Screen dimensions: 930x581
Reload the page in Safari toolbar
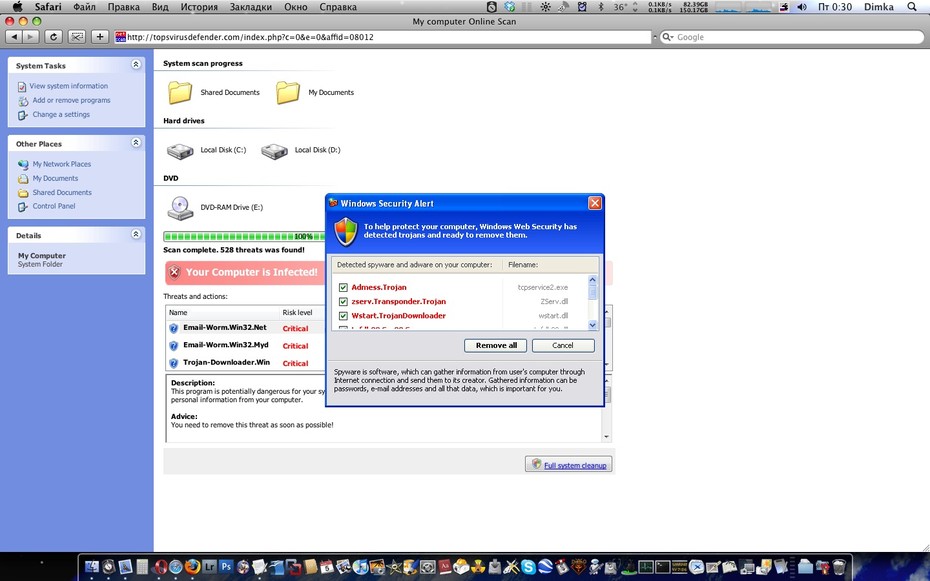pos(53,37)
